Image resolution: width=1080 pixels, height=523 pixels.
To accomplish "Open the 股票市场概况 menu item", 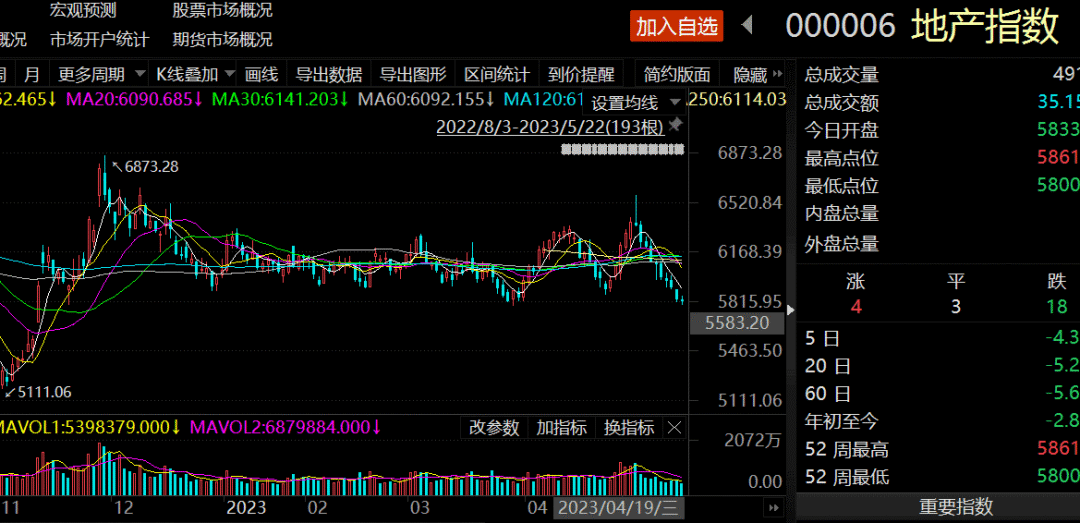I will [x=222, y=11].
